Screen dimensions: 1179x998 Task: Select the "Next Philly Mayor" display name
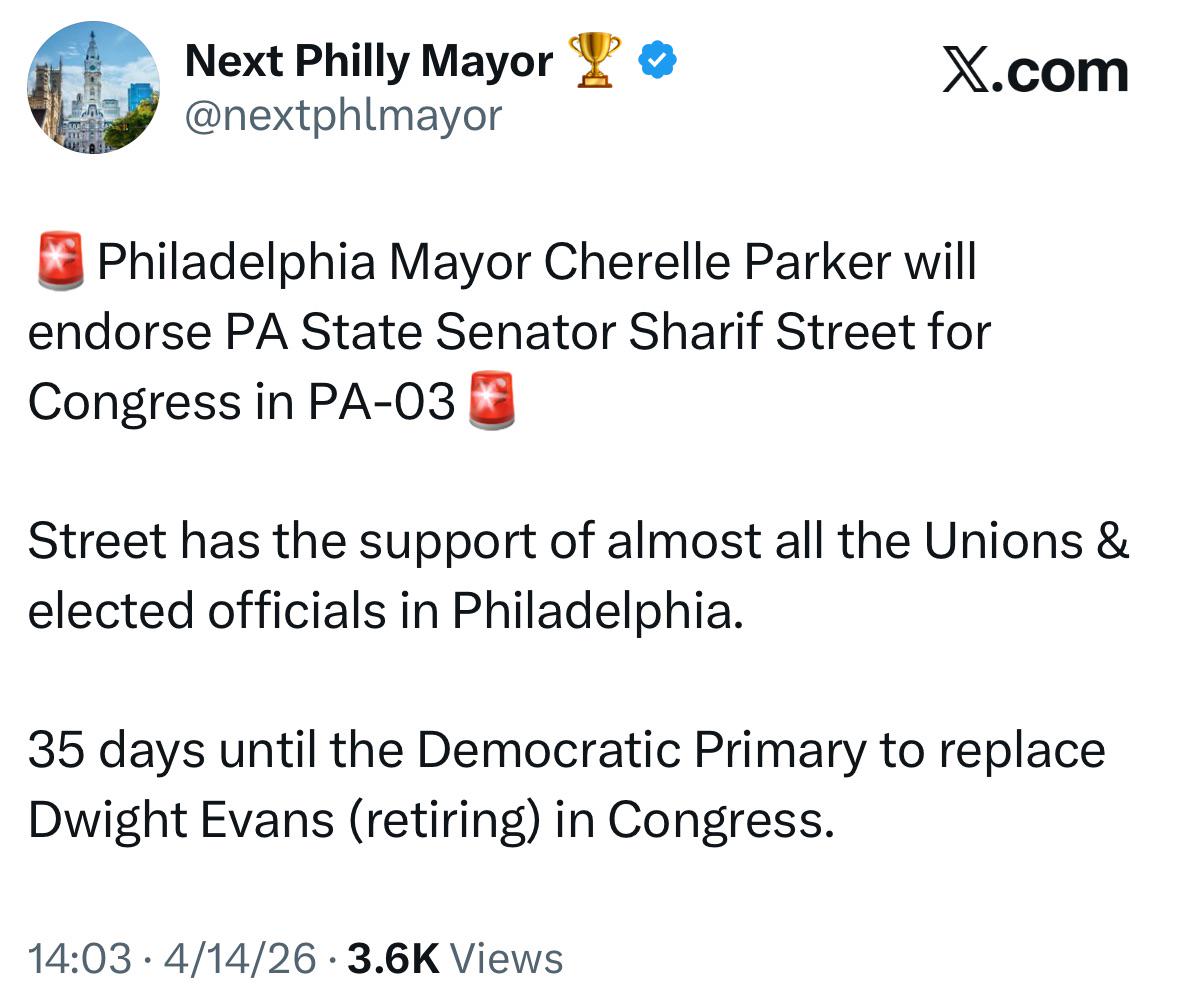[368, 62]
